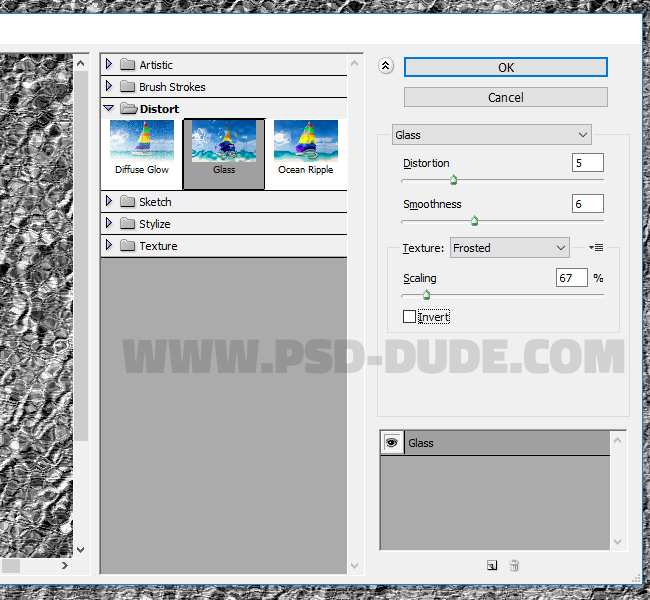Click the preview horizontal scrollbar thumb
Viewport: 650px width, 600px height.
click(11, 566)
